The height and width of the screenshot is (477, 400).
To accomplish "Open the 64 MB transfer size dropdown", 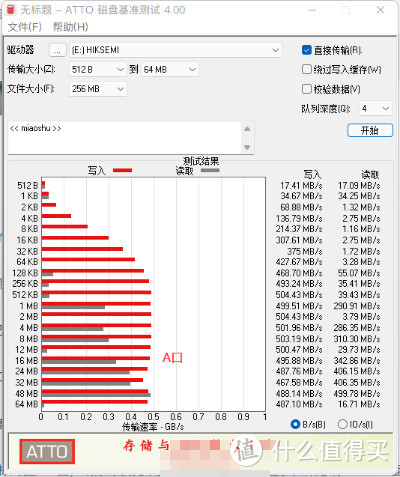I will pos(170,70).
